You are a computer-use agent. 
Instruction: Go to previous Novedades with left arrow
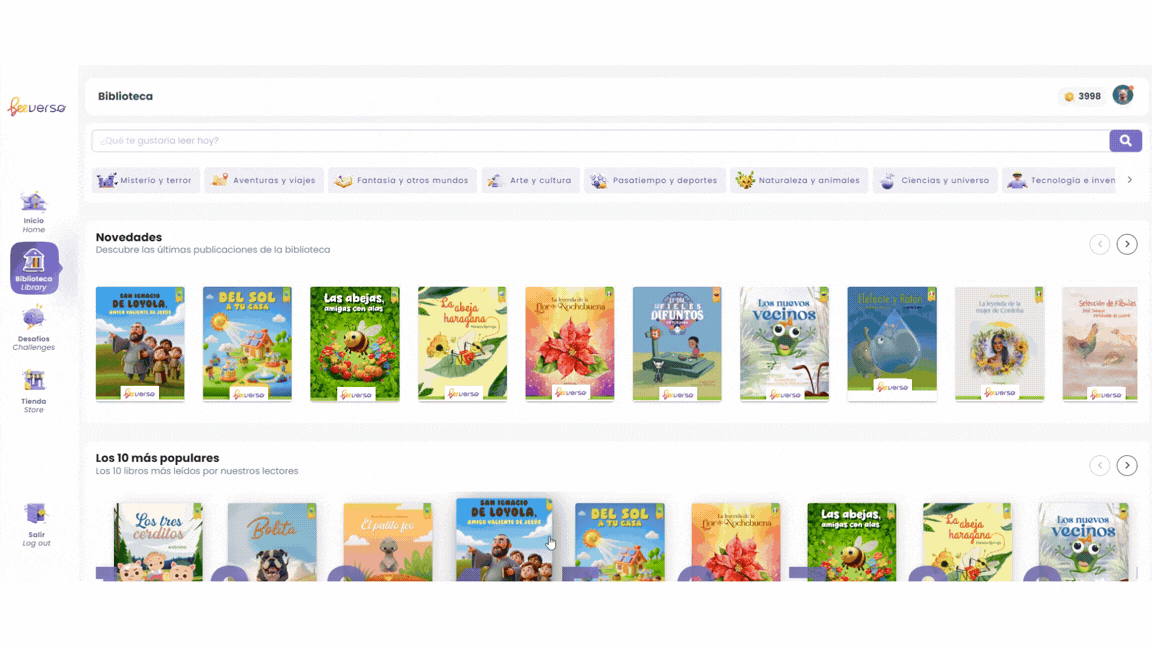coord(1099,244)
